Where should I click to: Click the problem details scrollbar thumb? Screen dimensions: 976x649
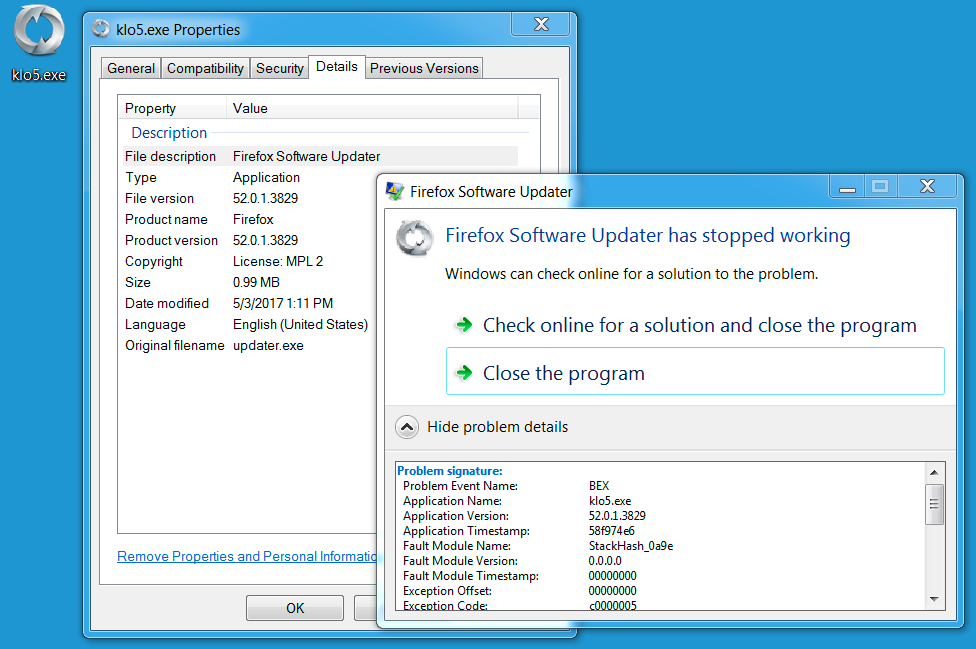pyautogui.click(x=934, y=504)
